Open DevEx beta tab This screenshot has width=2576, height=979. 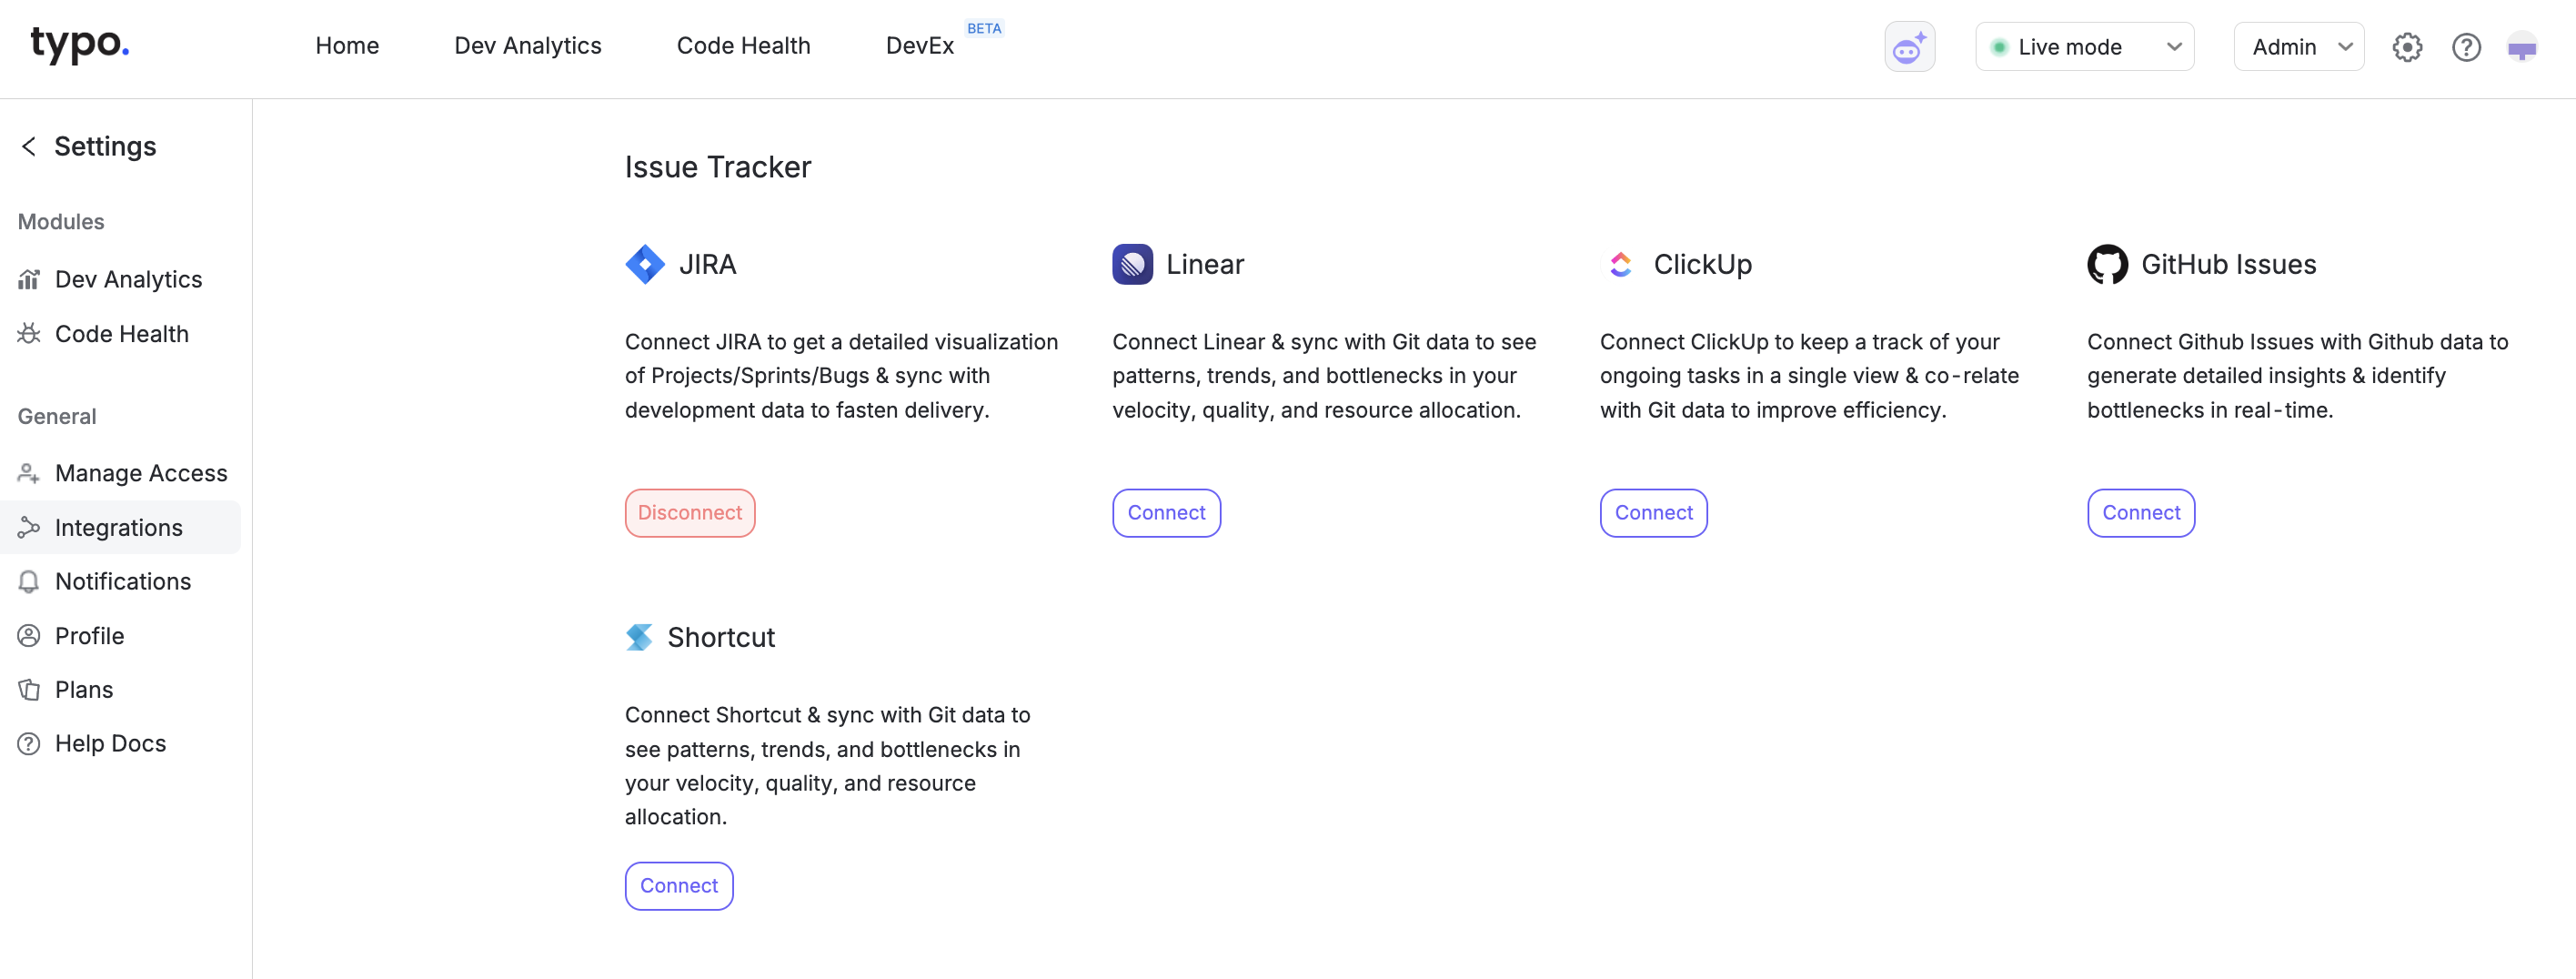click(920, 45)
